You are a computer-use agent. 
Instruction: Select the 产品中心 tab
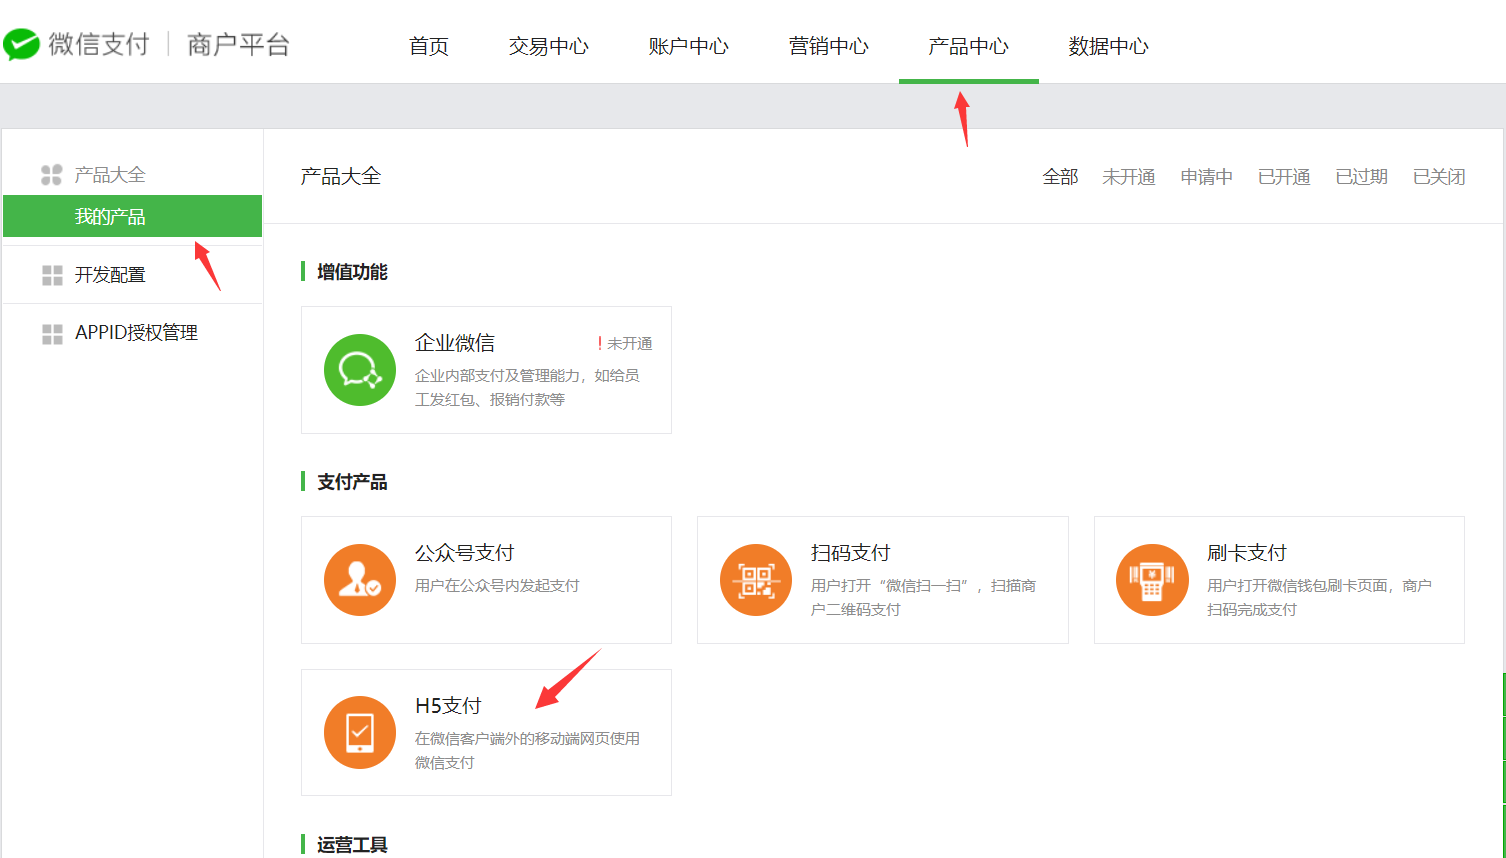click(968, 46)
